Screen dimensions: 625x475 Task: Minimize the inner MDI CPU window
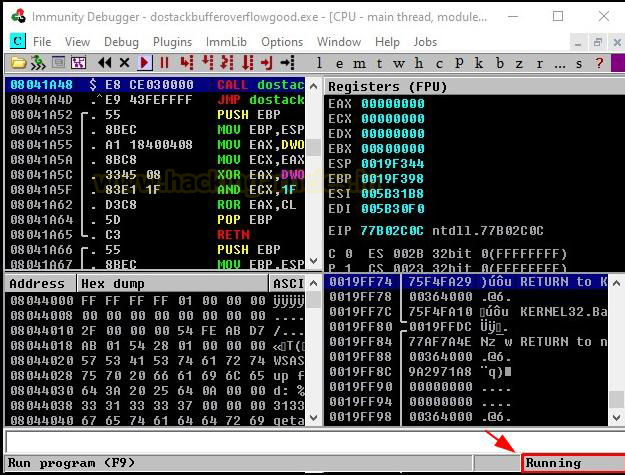(578, 42)
